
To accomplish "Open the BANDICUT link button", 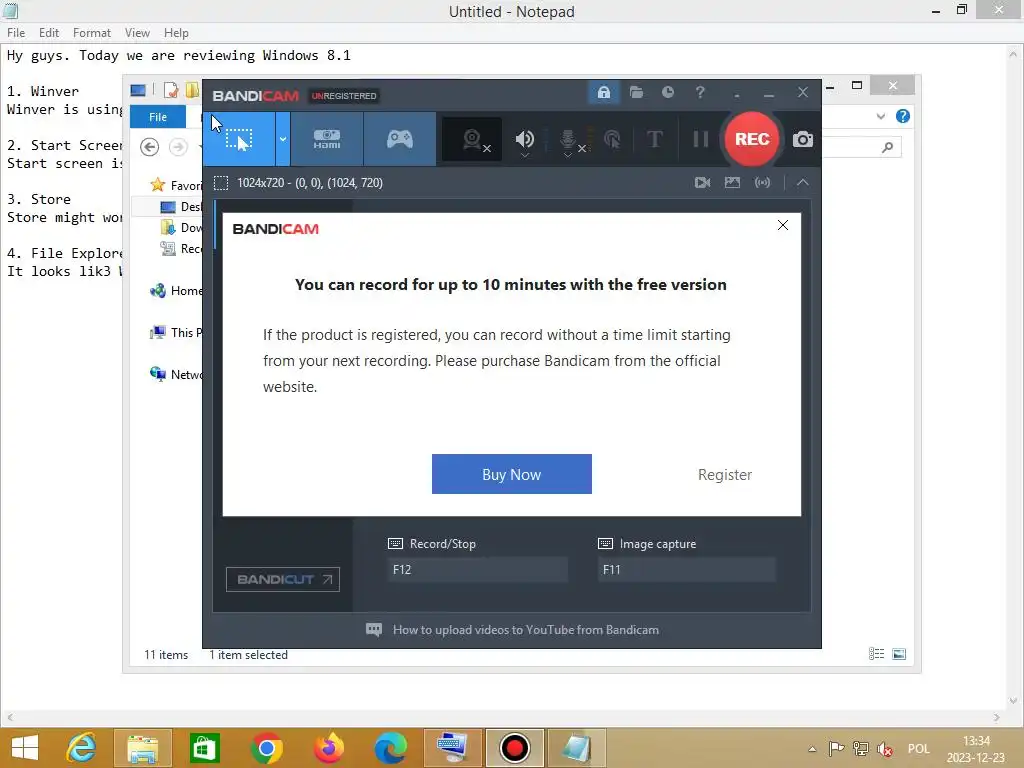I will click(283, 579).
